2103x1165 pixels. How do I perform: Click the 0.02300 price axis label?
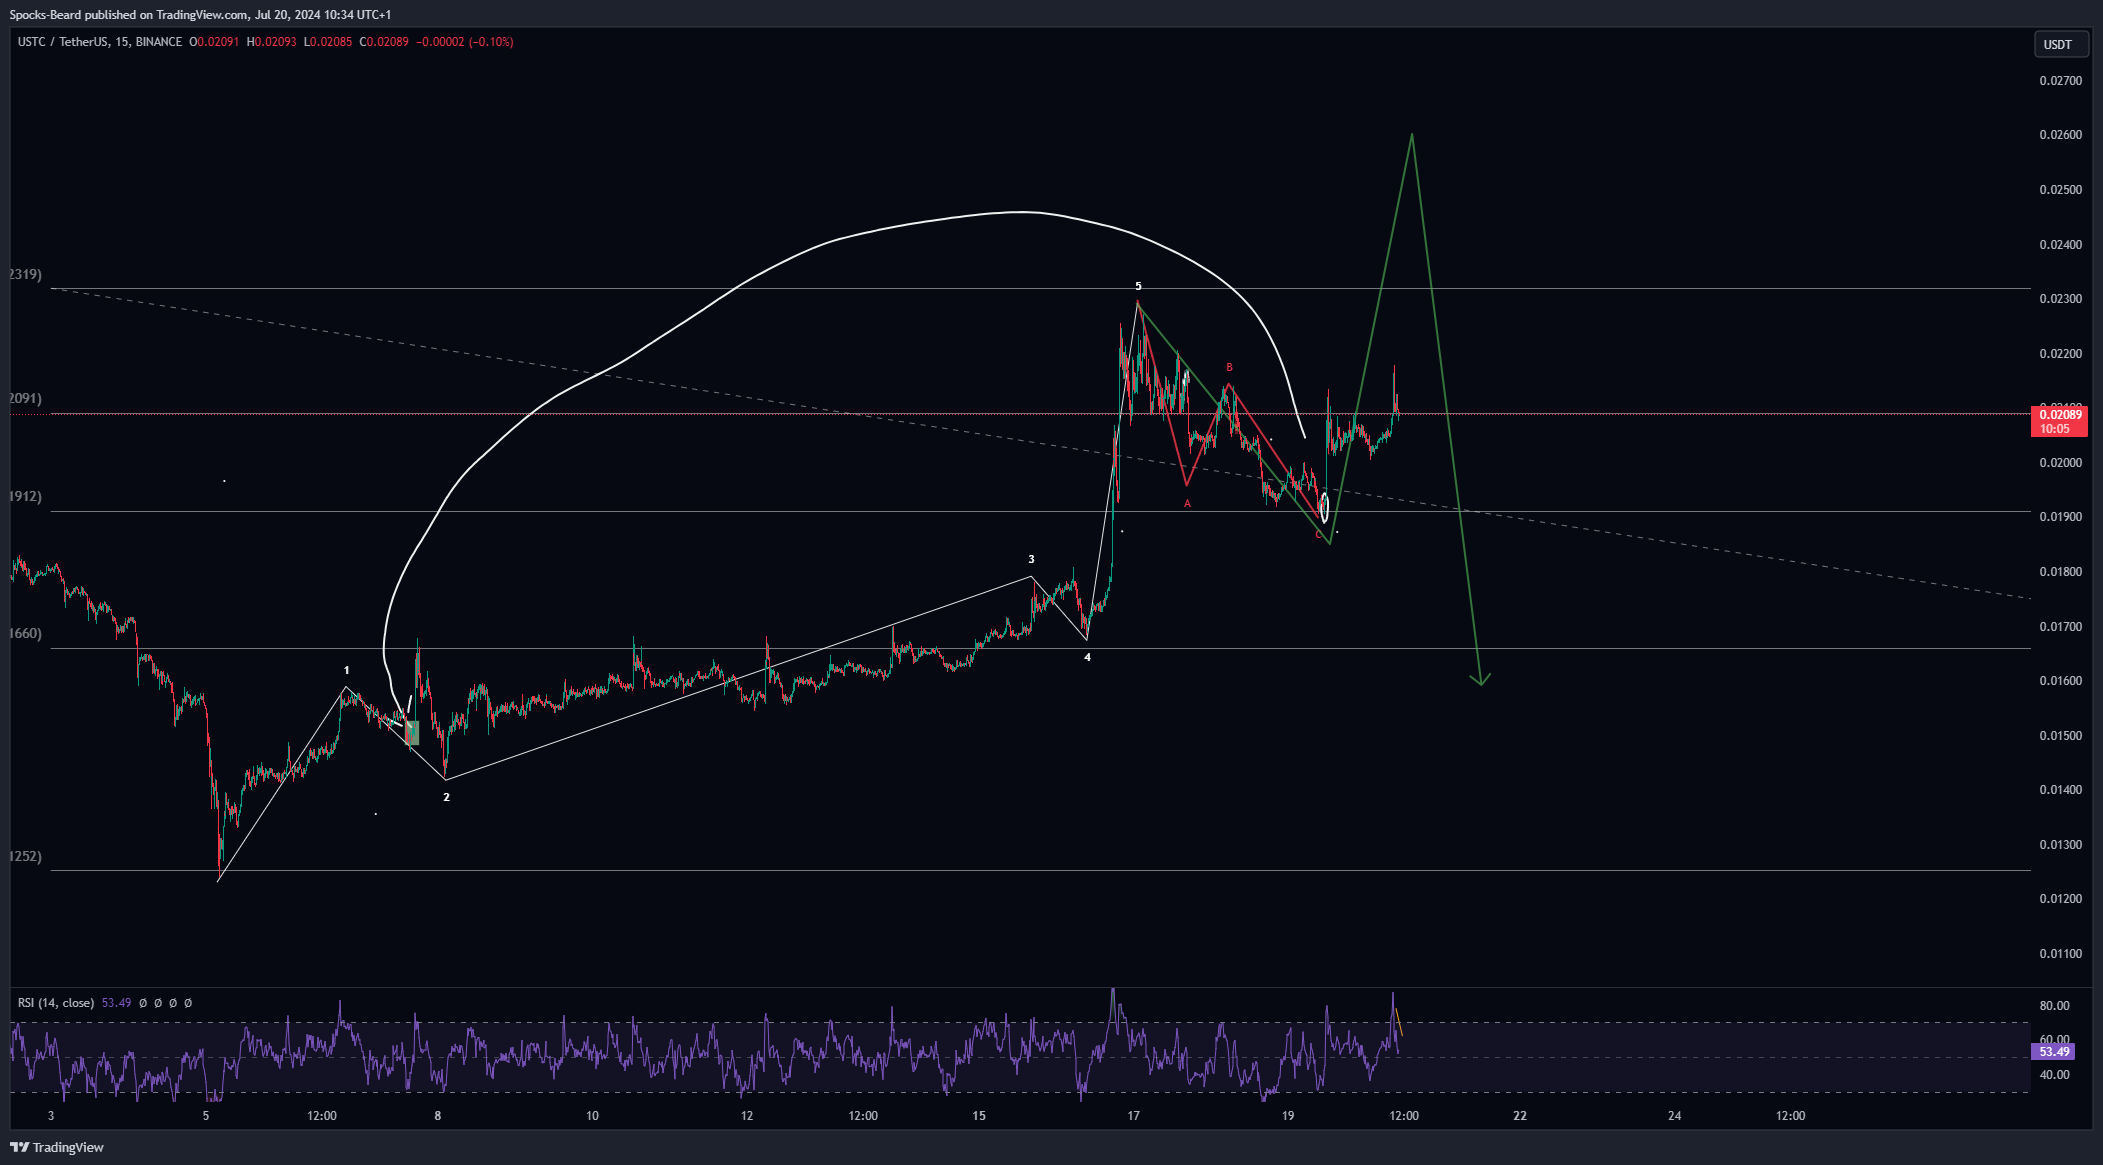tap(2060, 299)
